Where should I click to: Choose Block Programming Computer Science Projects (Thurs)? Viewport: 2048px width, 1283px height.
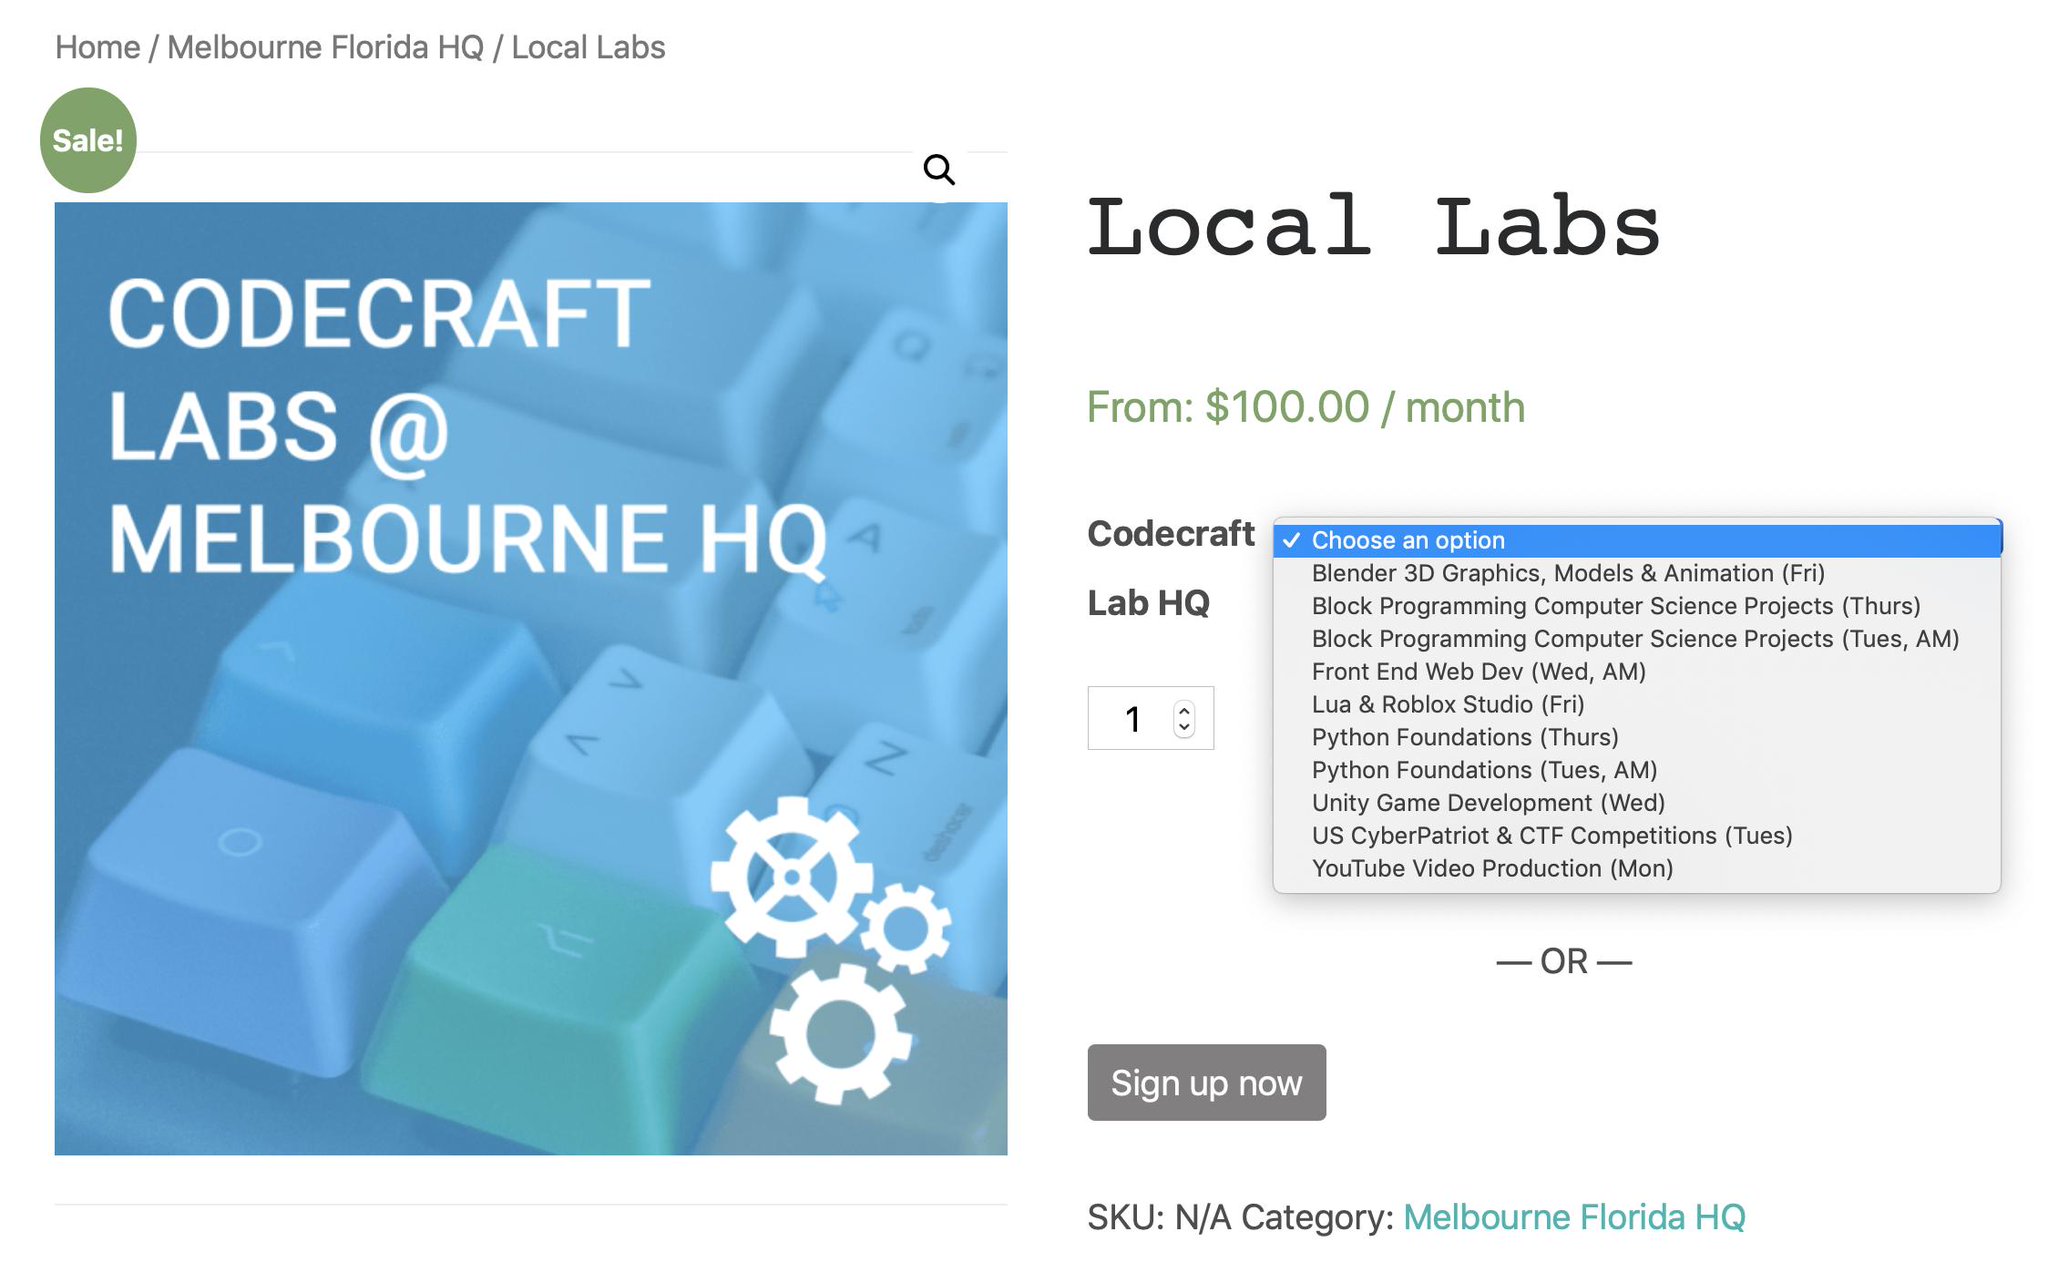pos(1615,606)
